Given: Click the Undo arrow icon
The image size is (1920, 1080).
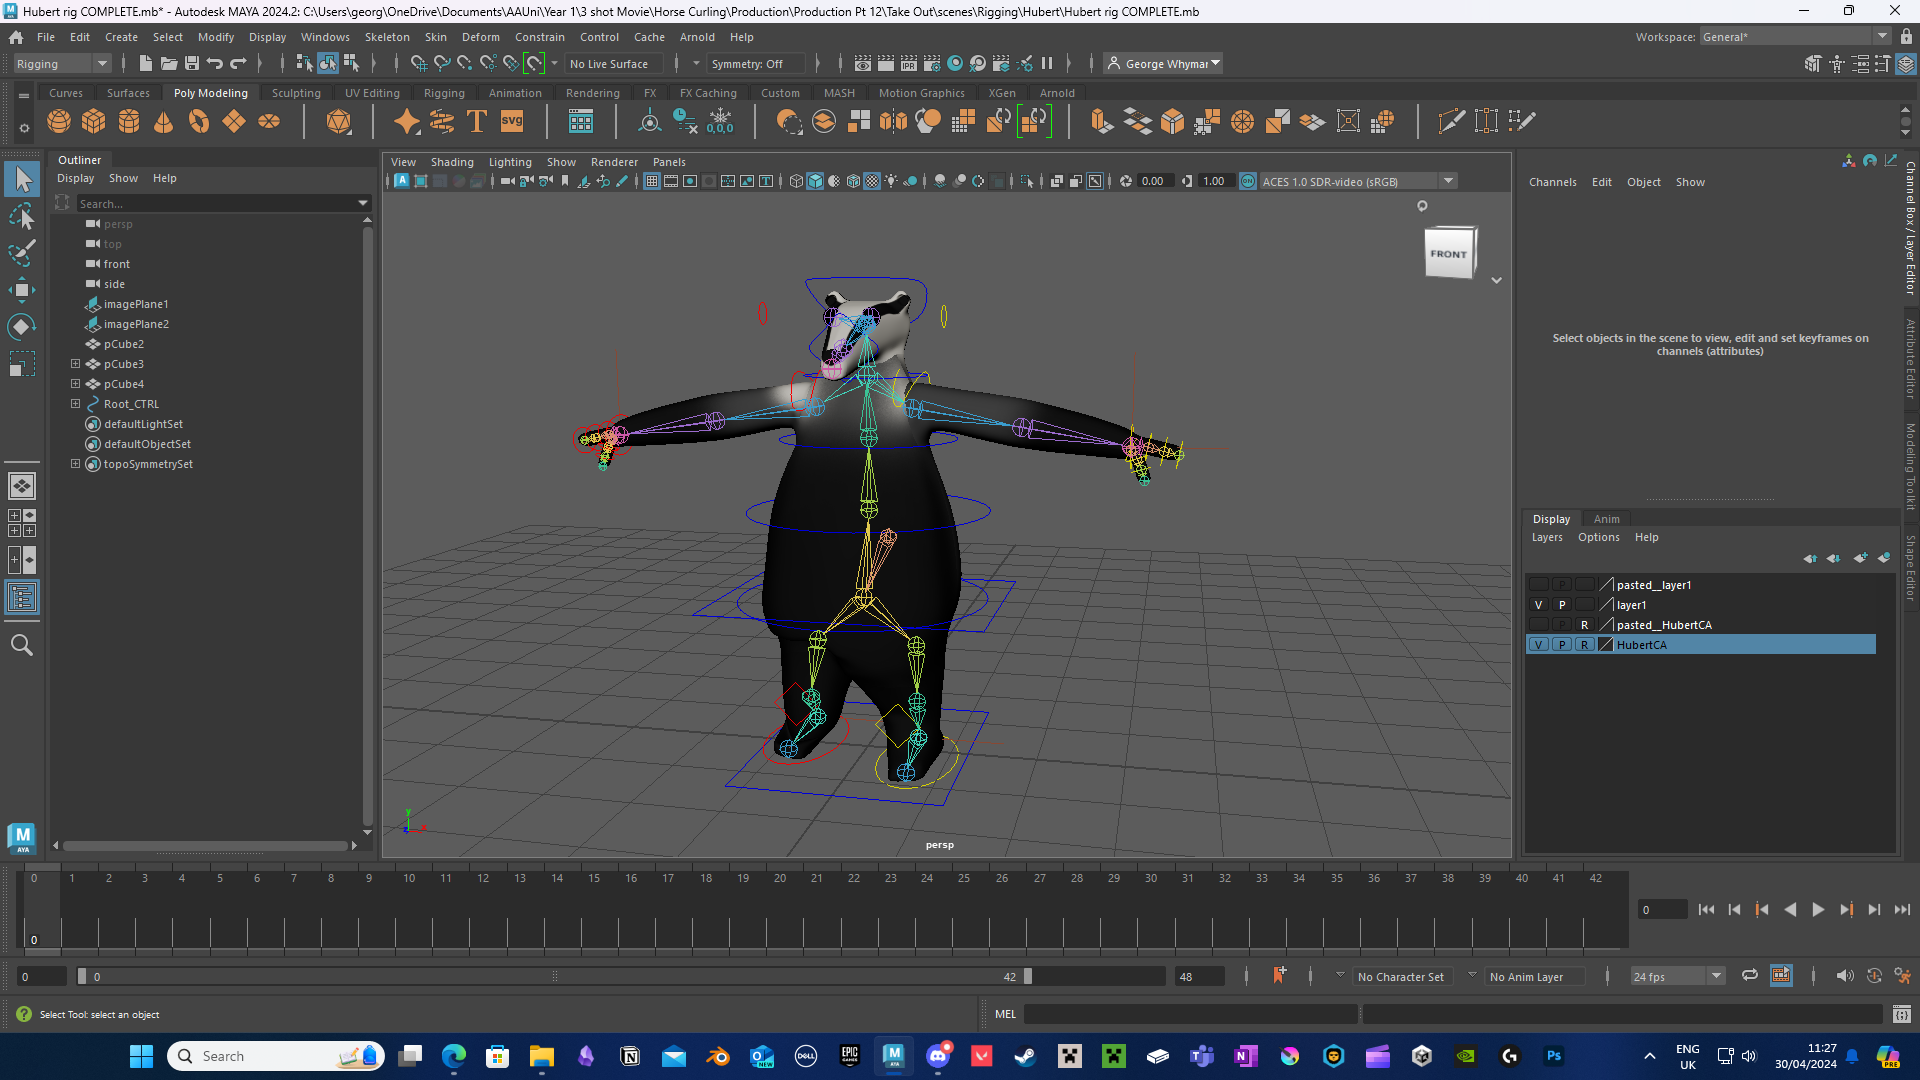Looking at the screenshot, I should (x=215, y=64).
